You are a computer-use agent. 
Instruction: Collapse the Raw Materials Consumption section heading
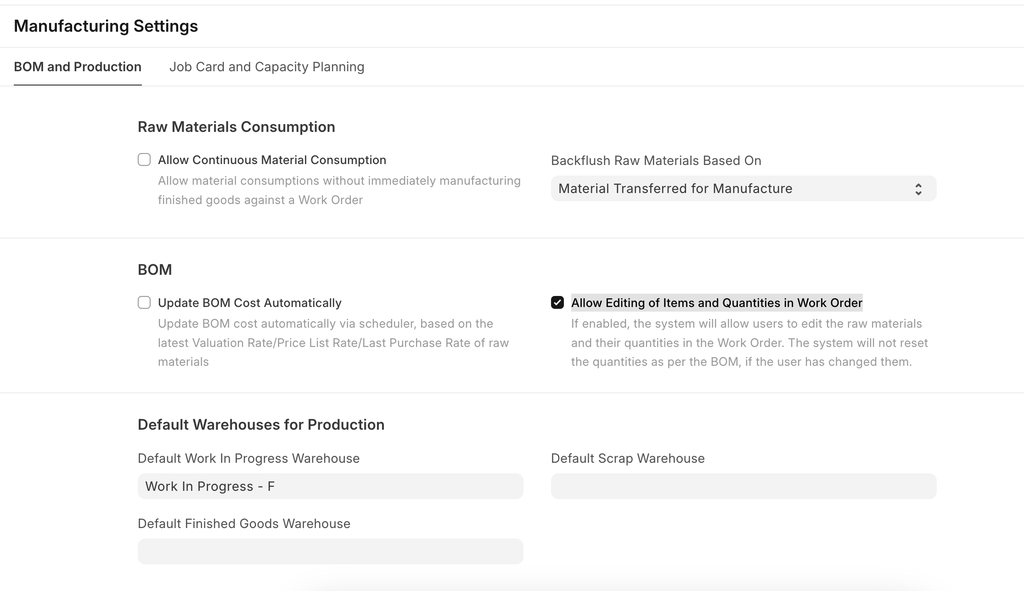[236, 127]
